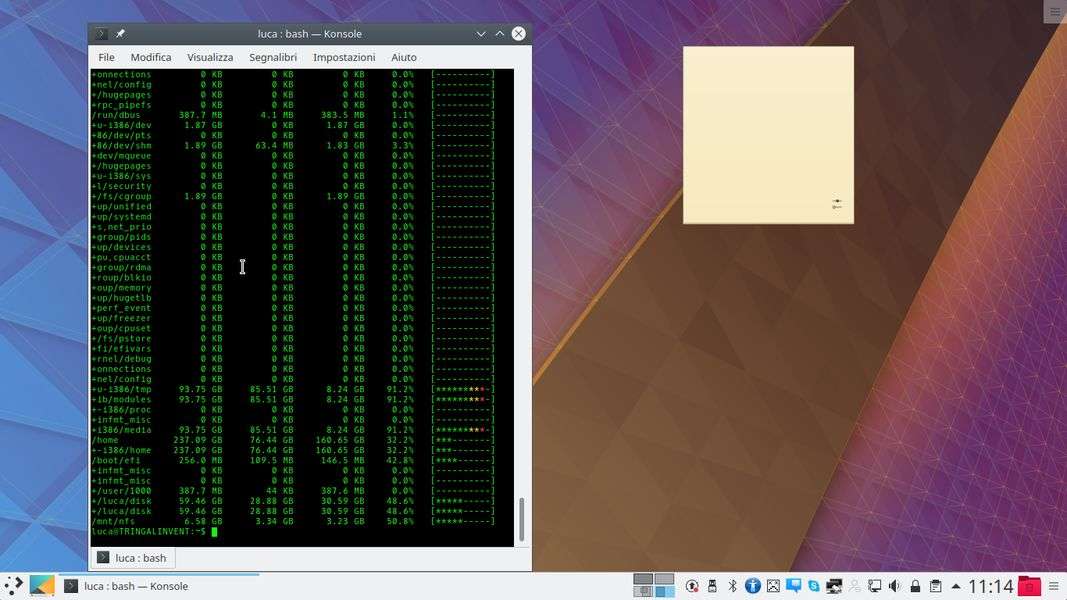This screenshot has width=1067, height=600.
Task: Open the KDE application launcher
Action: pyautogui.click(x=14, y=586)
